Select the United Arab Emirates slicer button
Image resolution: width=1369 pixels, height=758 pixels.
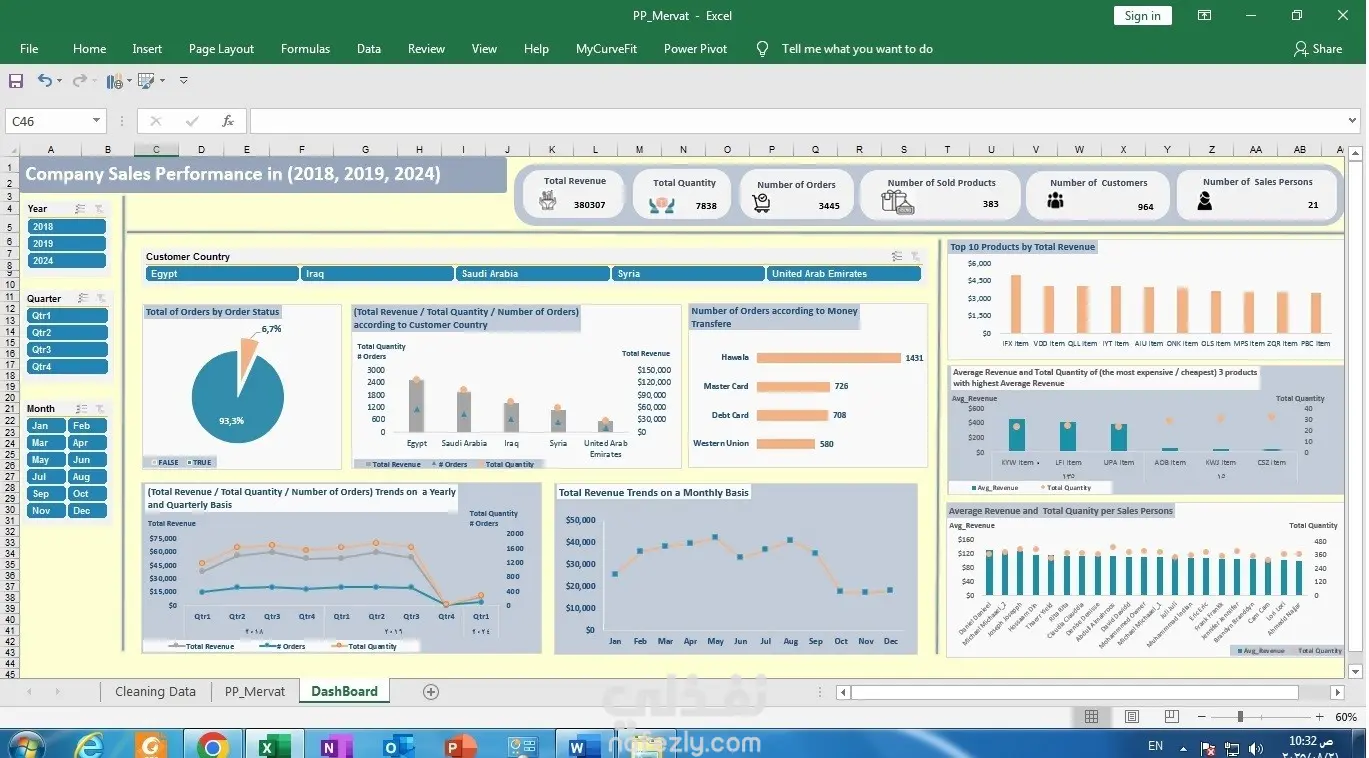coord(844,274)
